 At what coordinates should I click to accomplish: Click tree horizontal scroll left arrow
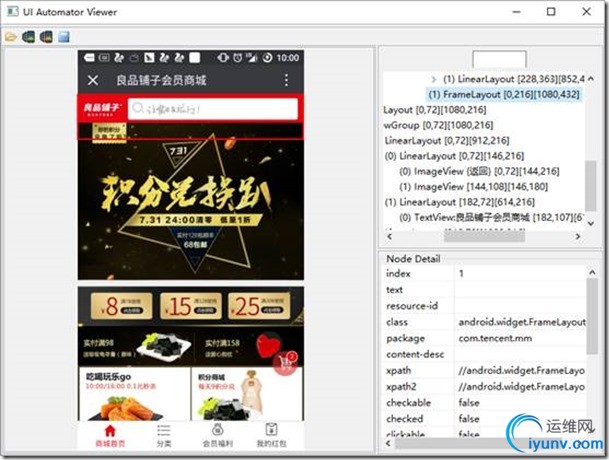tap(390, 236)
